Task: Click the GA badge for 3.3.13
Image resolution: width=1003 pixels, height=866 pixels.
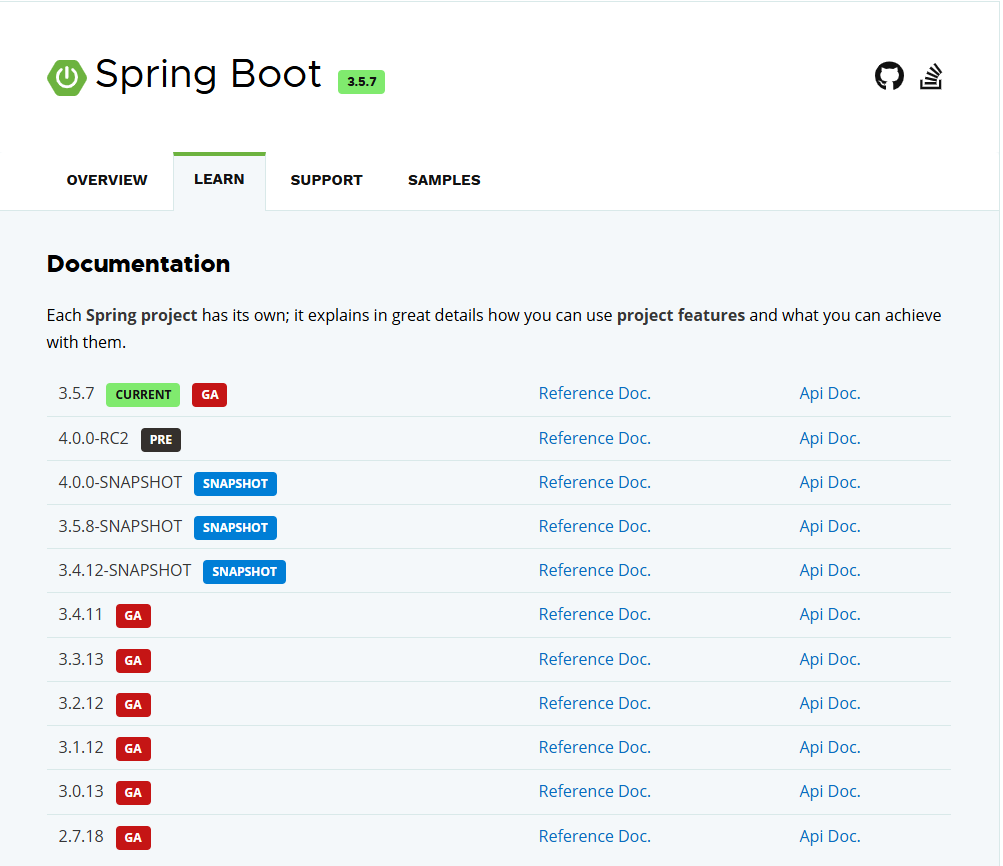Action: coord(133,661)
